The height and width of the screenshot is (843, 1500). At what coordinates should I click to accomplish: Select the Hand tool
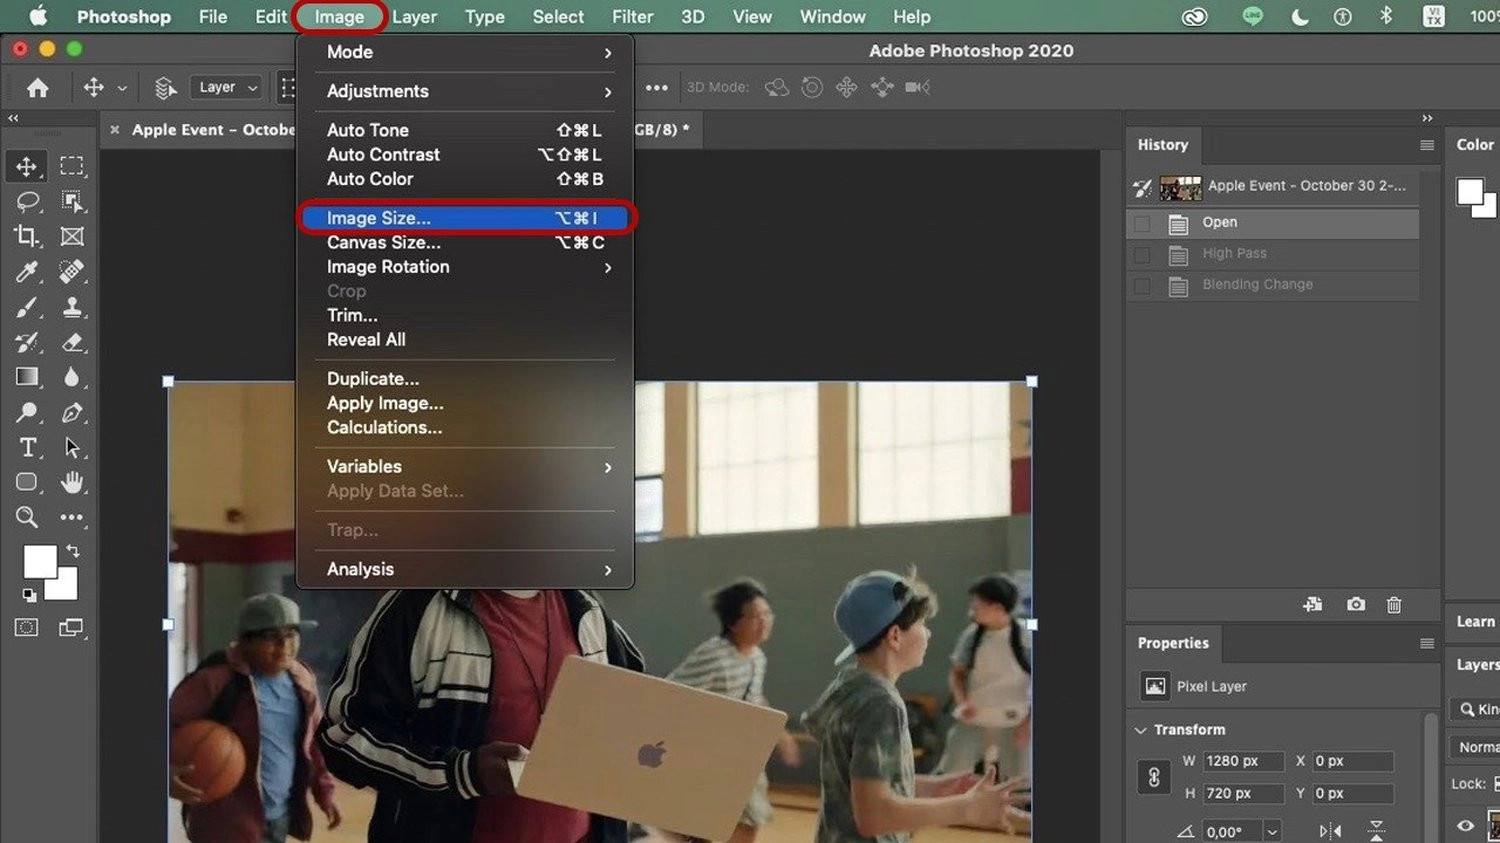point(72,482)
